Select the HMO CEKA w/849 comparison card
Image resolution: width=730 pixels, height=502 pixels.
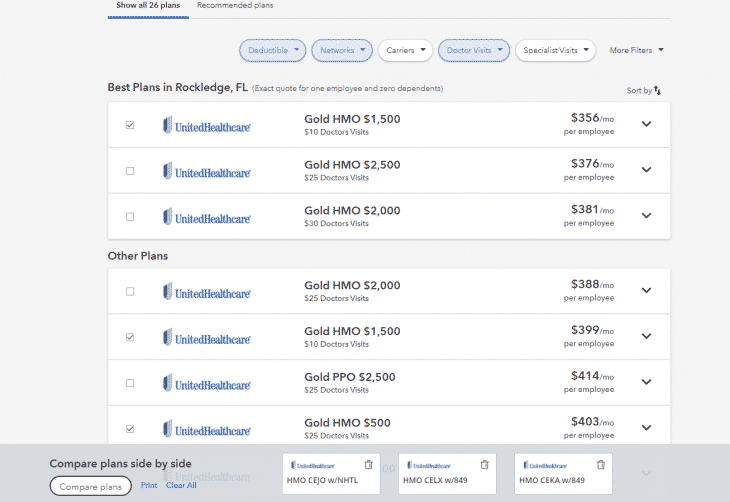(563, 474)
